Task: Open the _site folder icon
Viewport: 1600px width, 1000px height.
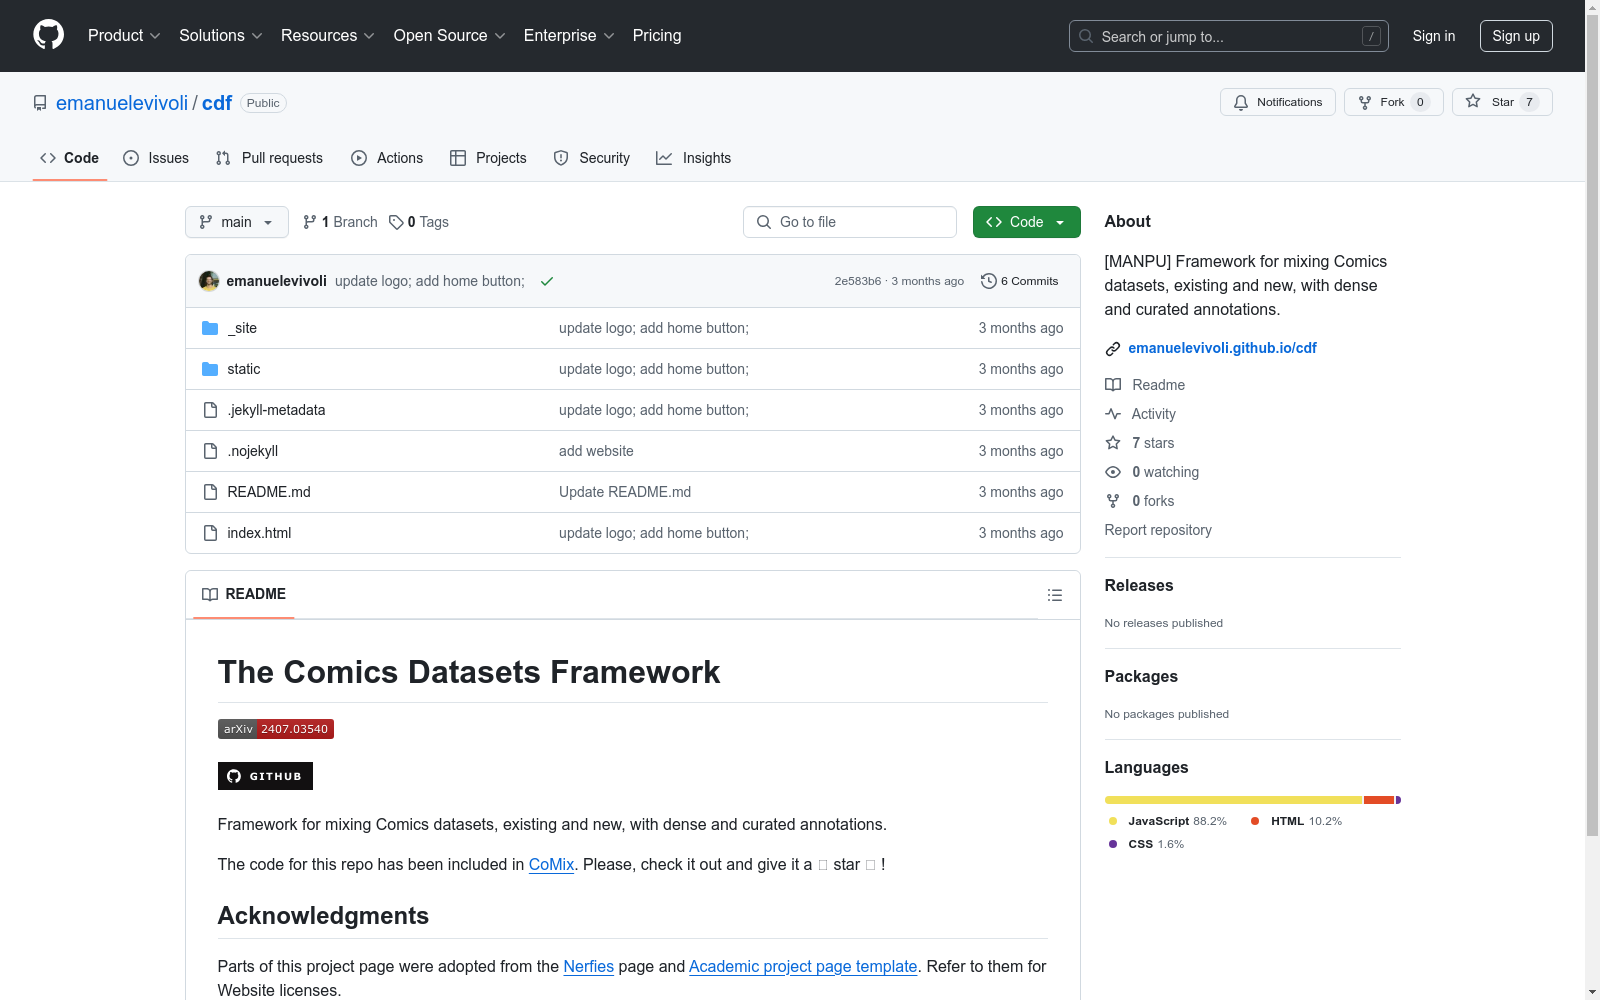Action: tap(210, 328)
